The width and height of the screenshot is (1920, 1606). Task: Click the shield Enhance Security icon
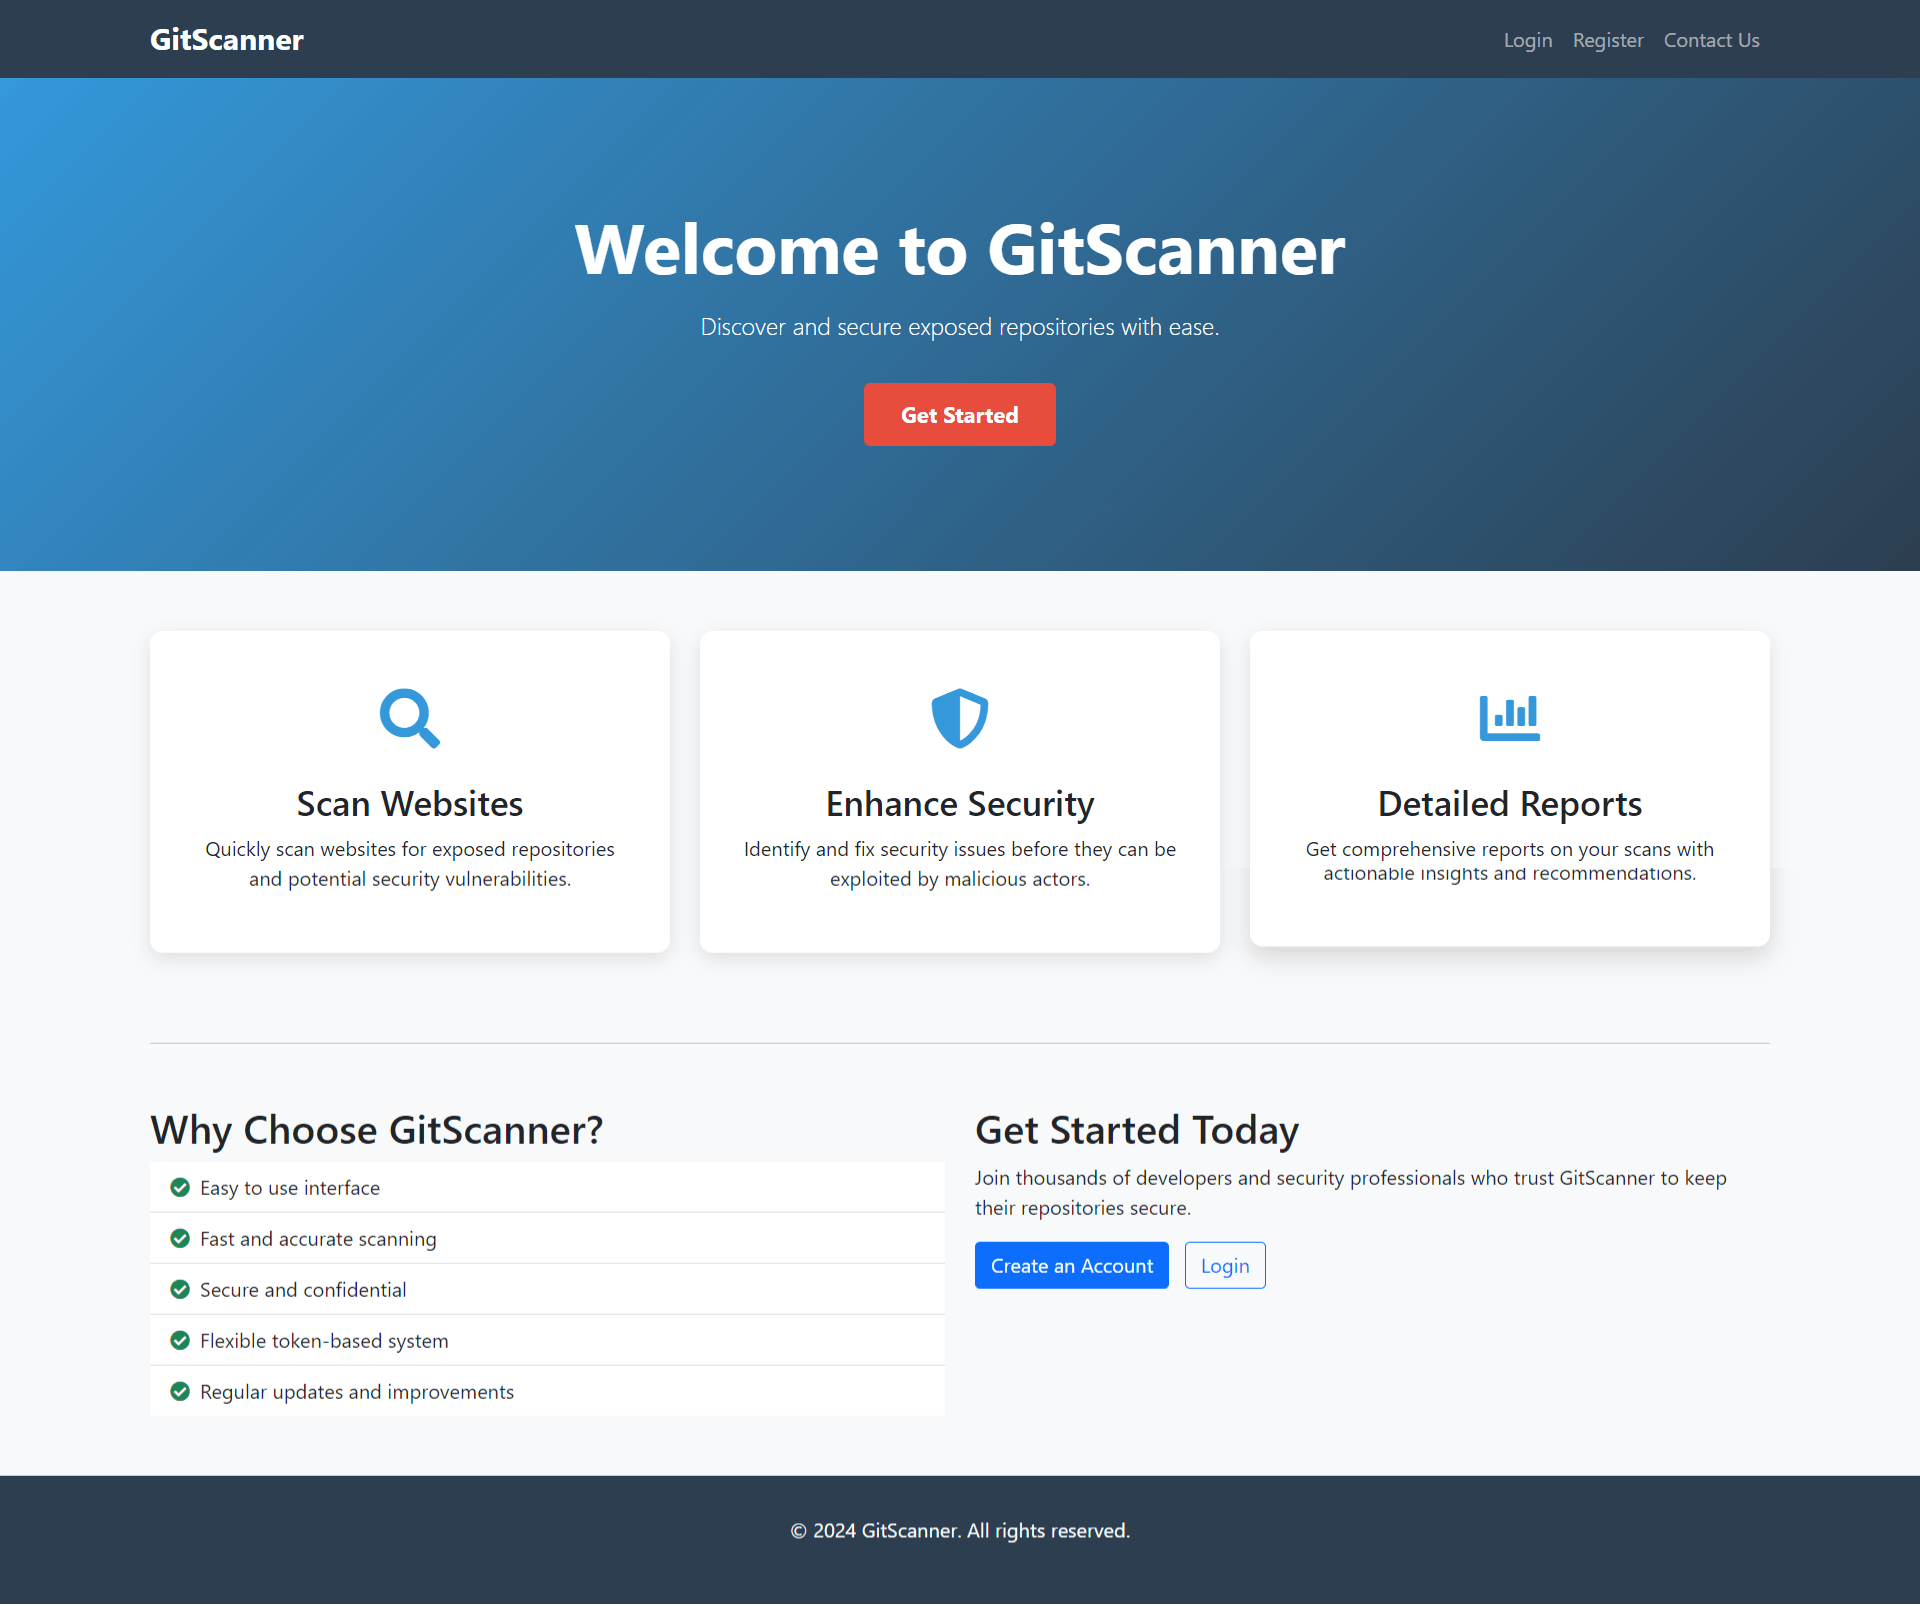click(960, 718)
